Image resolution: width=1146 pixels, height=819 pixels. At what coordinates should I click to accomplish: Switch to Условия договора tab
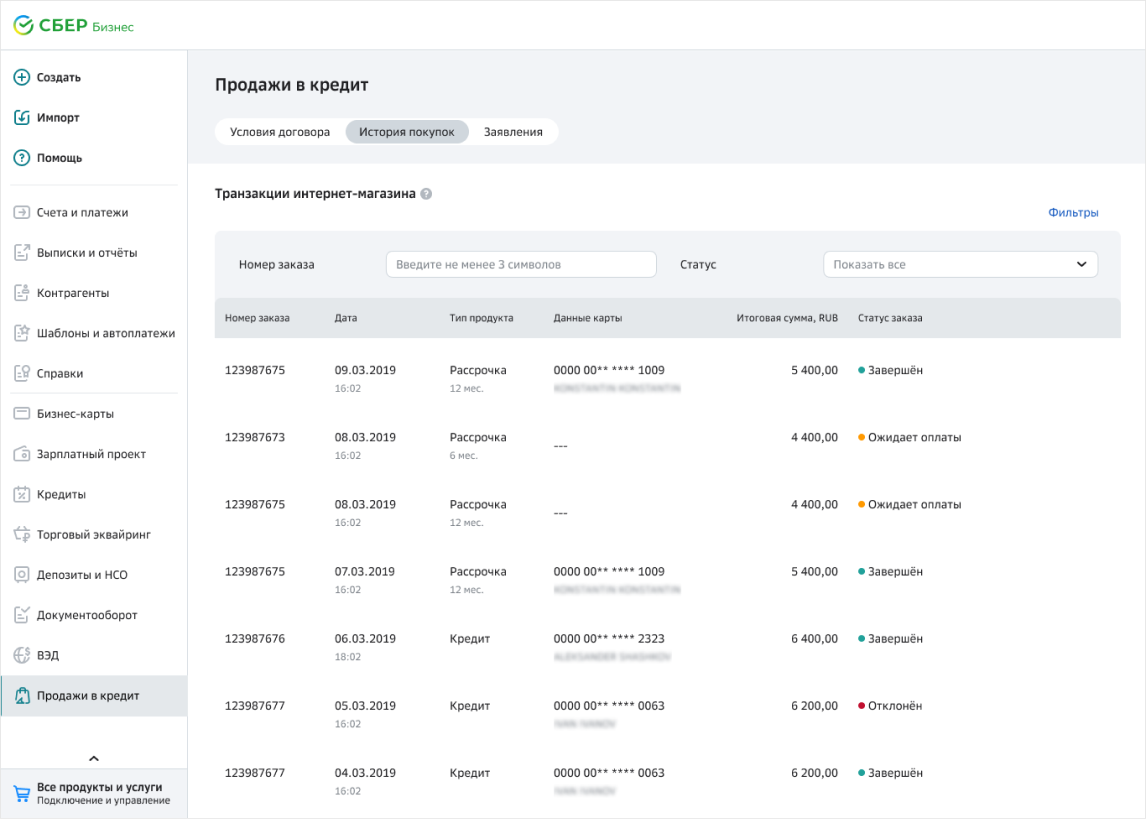pos(280,132)
